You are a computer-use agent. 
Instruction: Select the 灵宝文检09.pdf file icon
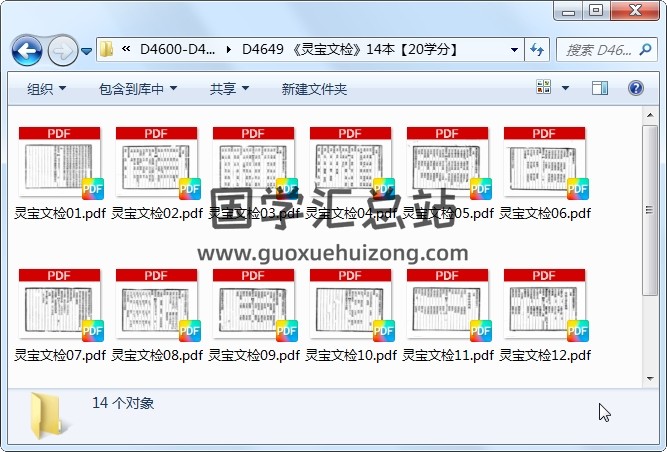click(x=254, y=305)
